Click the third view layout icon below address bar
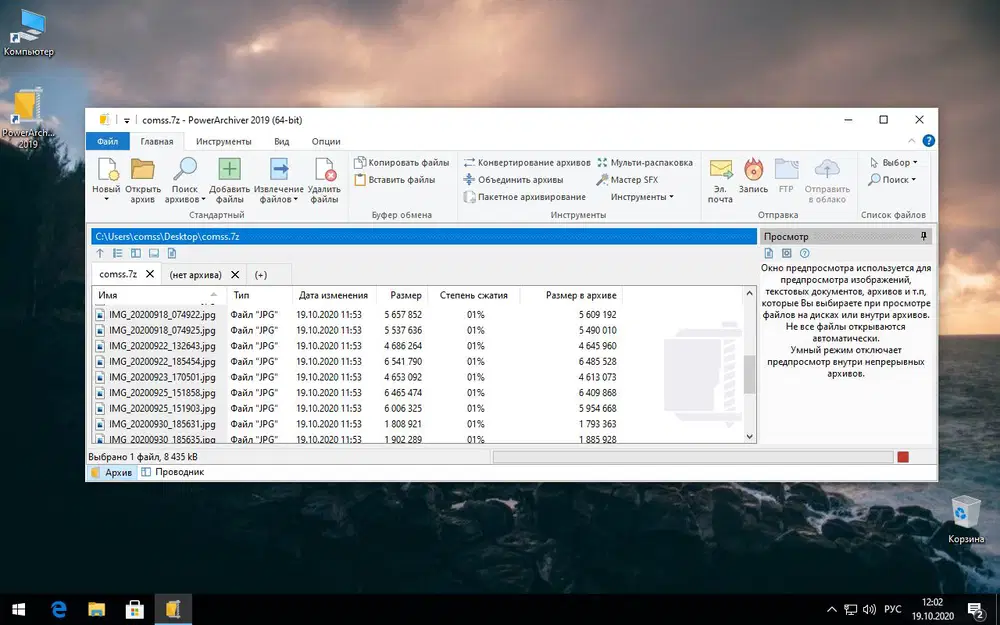Viewport: 1000px width, 625px height. coord(136,253)
